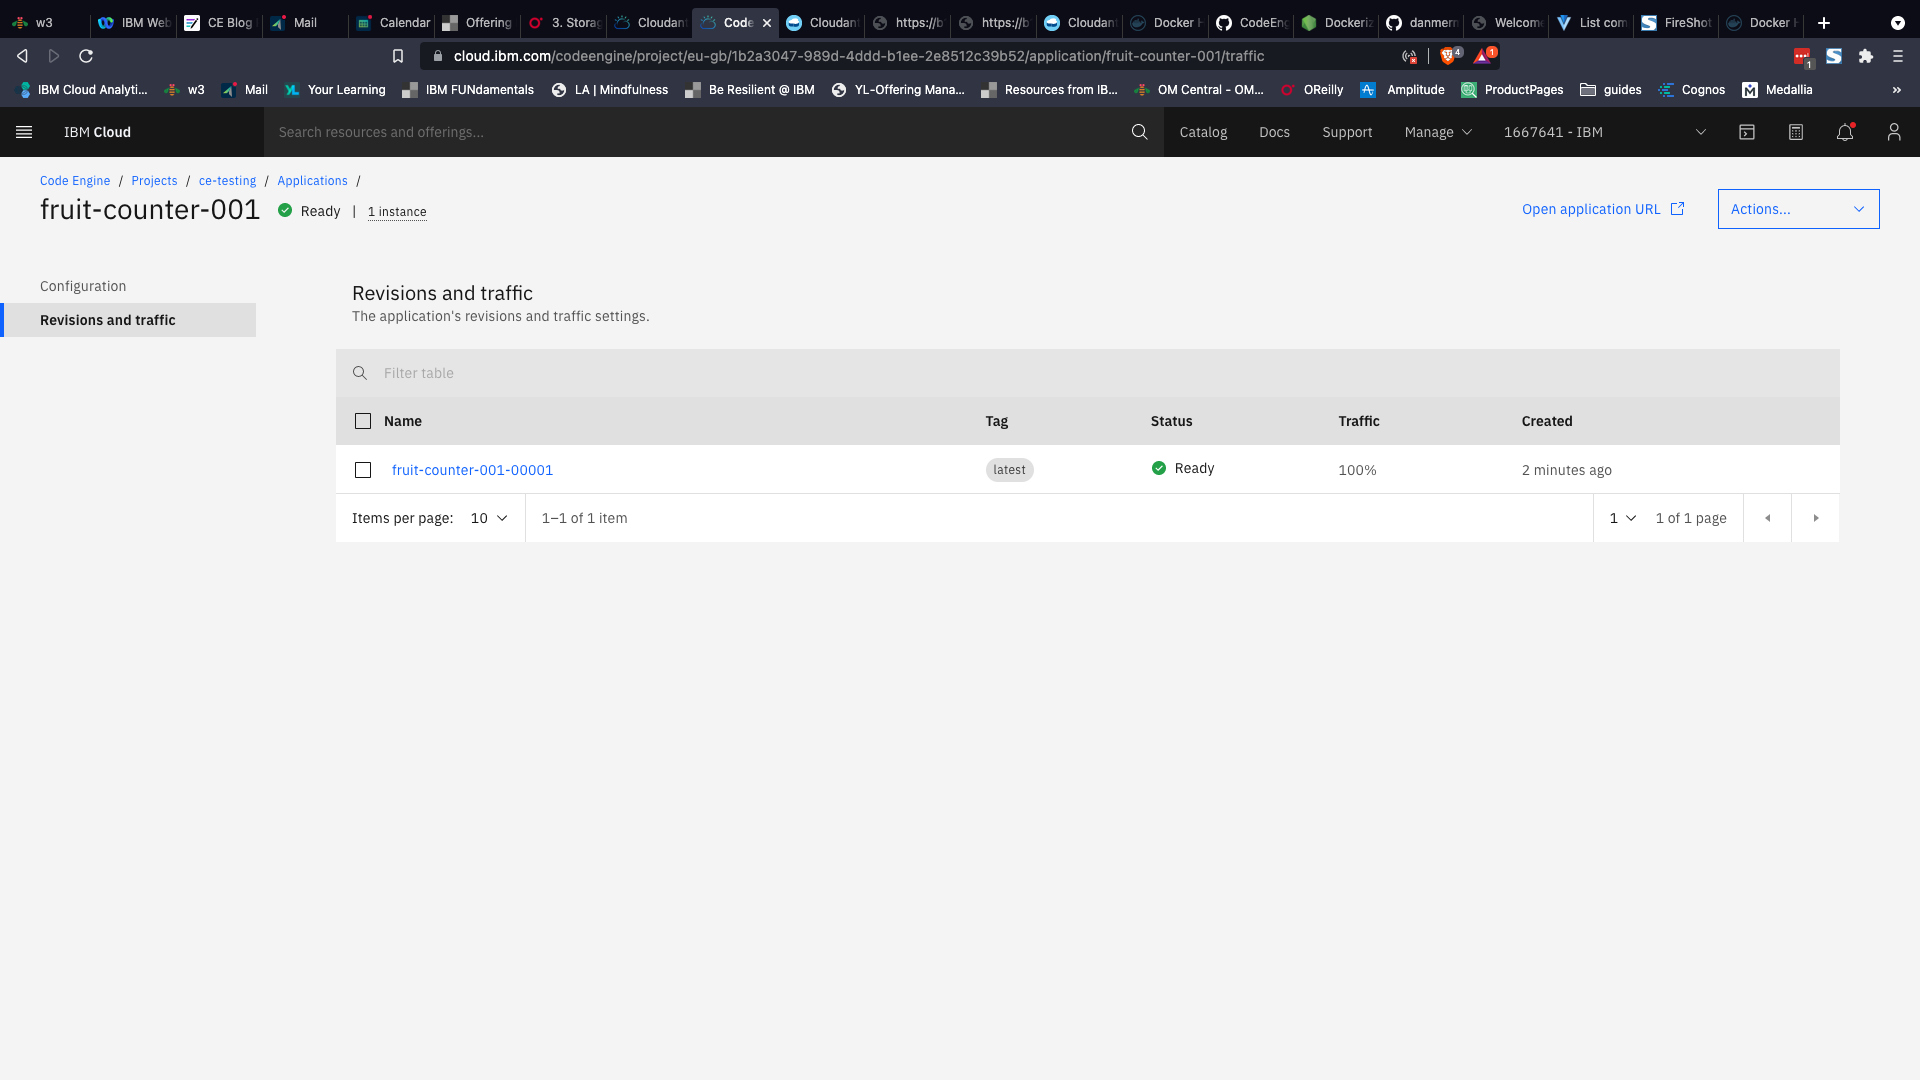Click the filter table search icon
This screenshot has width=1920, height=1080.
pos(360,373)
